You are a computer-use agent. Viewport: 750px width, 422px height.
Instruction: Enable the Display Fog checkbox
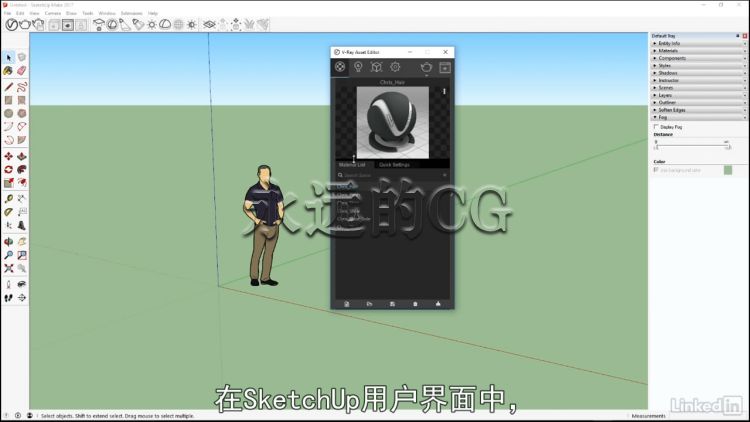[x=656, y=127]
